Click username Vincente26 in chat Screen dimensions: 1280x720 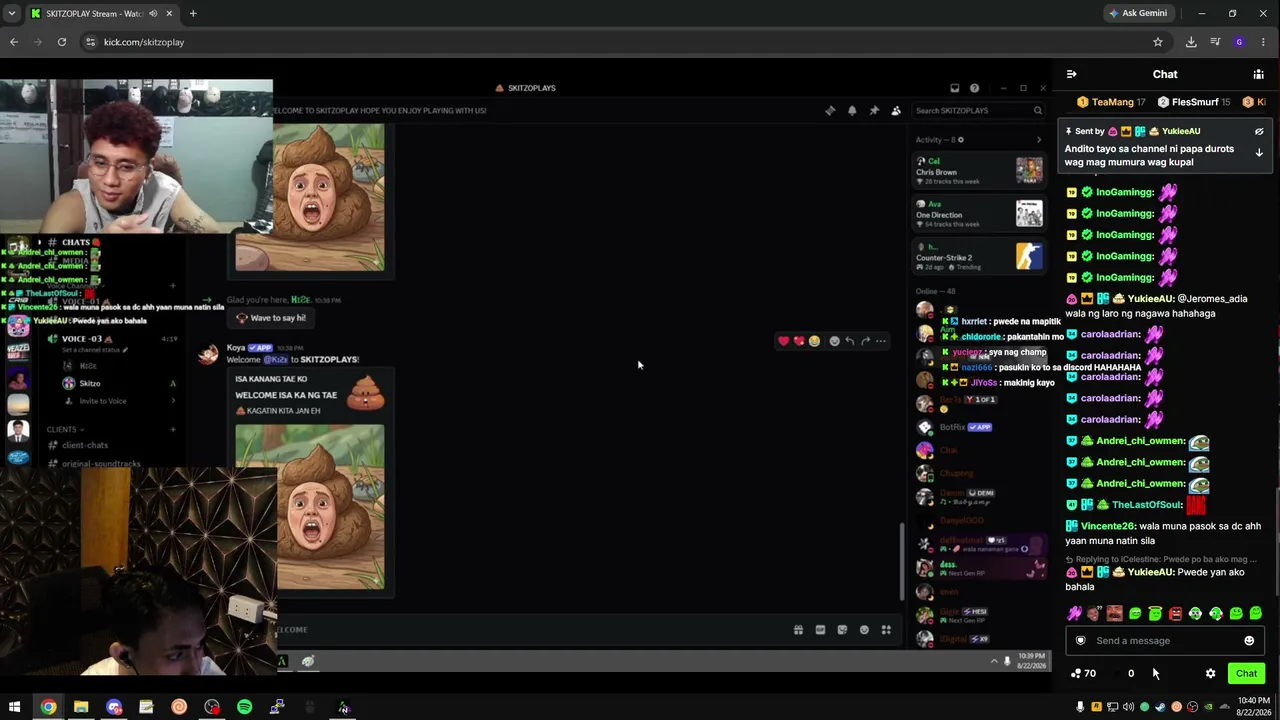[x=1108, y=526]
